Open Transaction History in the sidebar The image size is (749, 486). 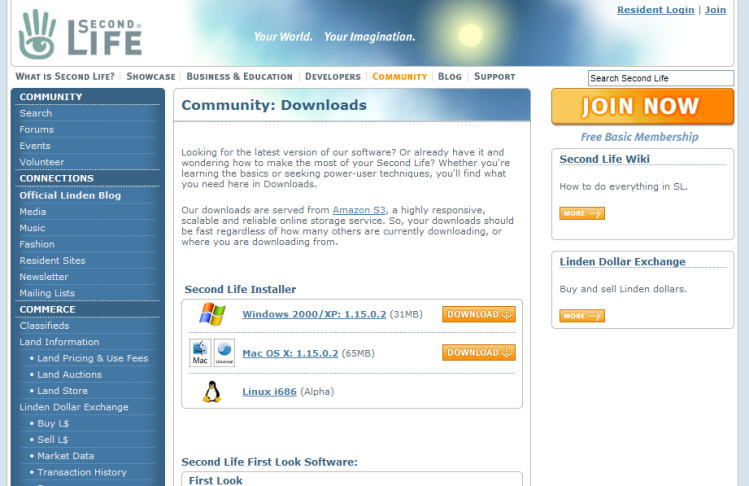(x=82, y=472)
